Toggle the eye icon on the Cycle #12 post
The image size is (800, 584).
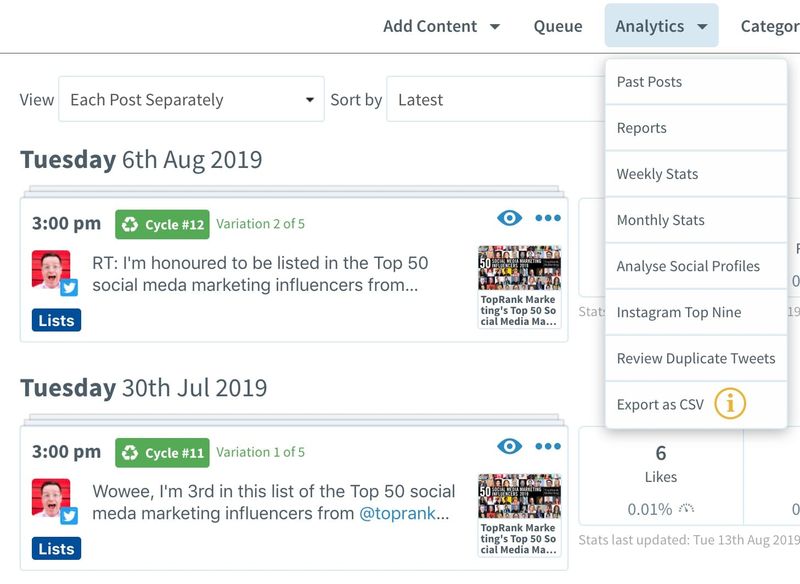tap(509, 218)
